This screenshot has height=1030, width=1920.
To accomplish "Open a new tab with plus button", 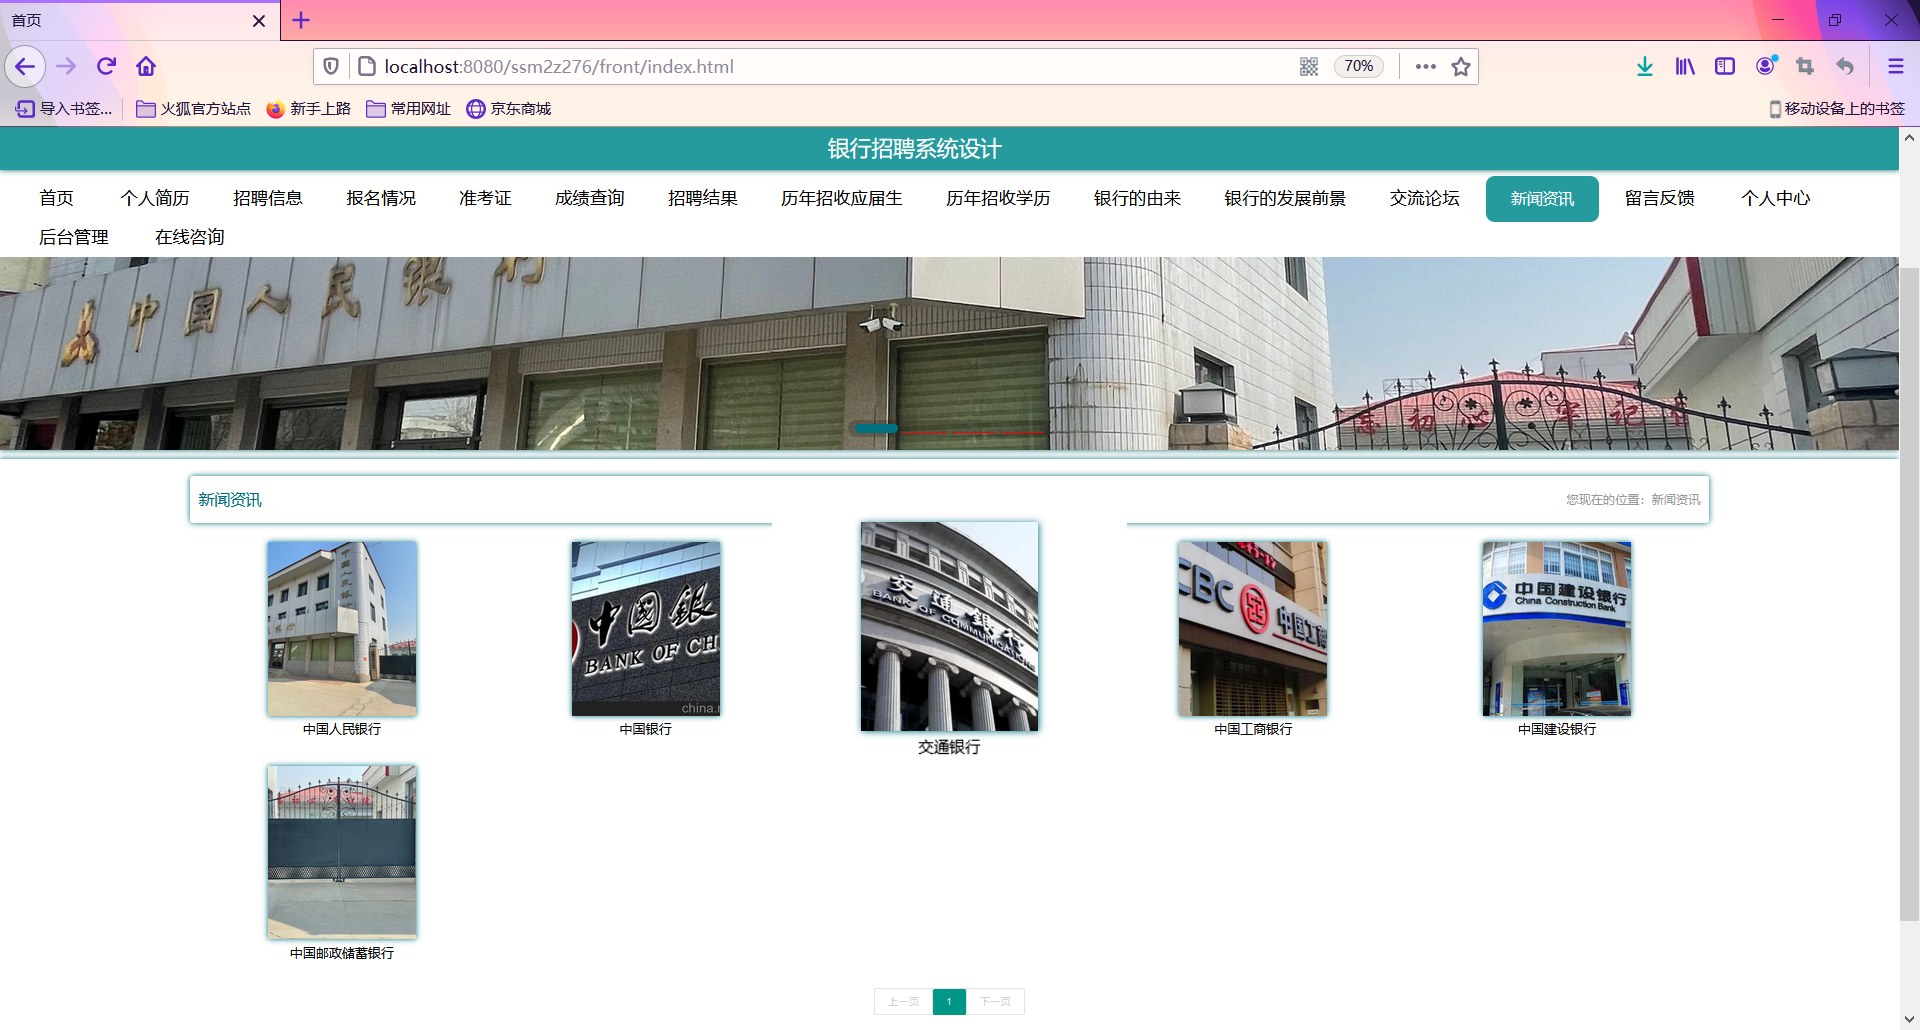I will pyautogui.click(x=301, y=20).
